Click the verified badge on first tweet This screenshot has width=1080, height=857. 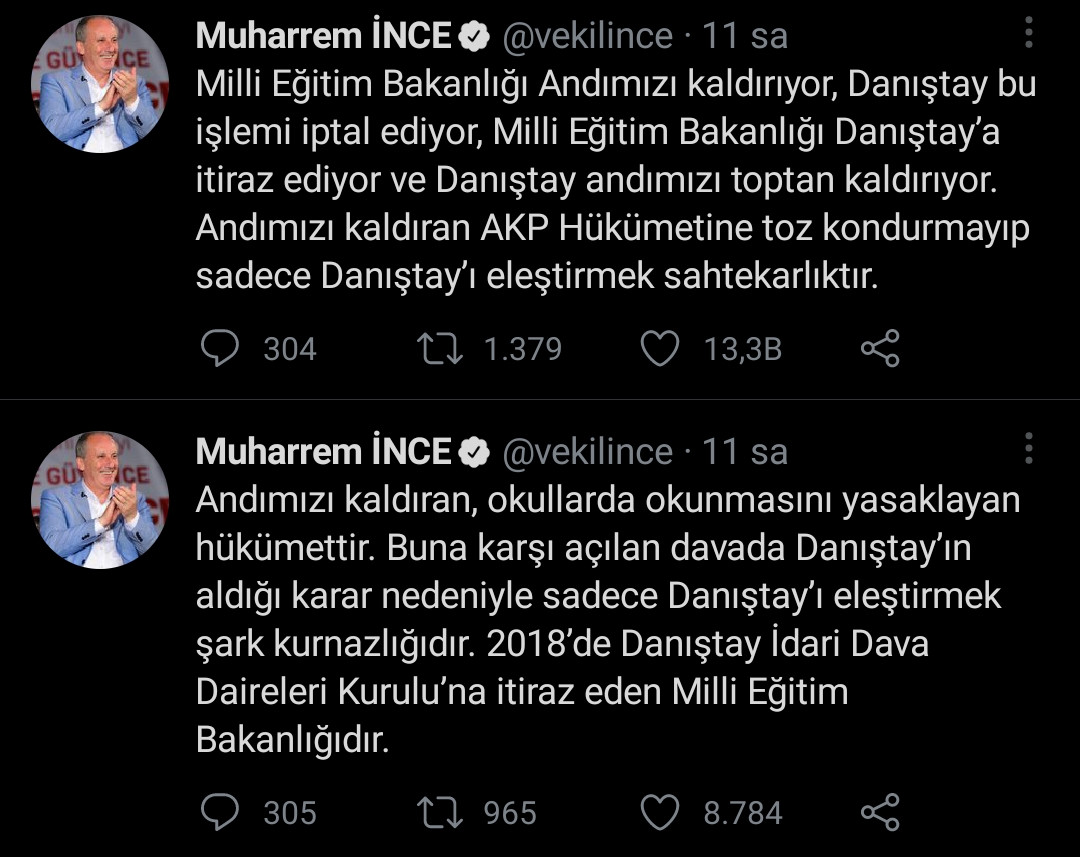coord(474,37)
